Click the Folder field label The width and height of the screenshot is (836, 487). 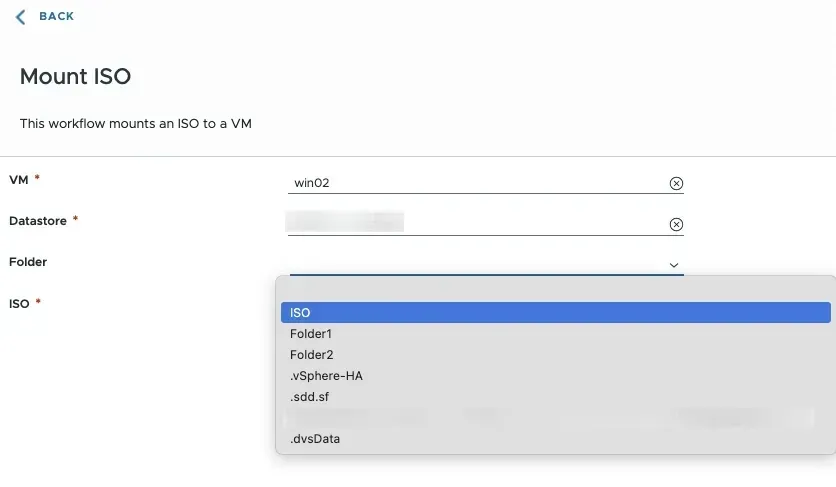[x=28, y=262]
